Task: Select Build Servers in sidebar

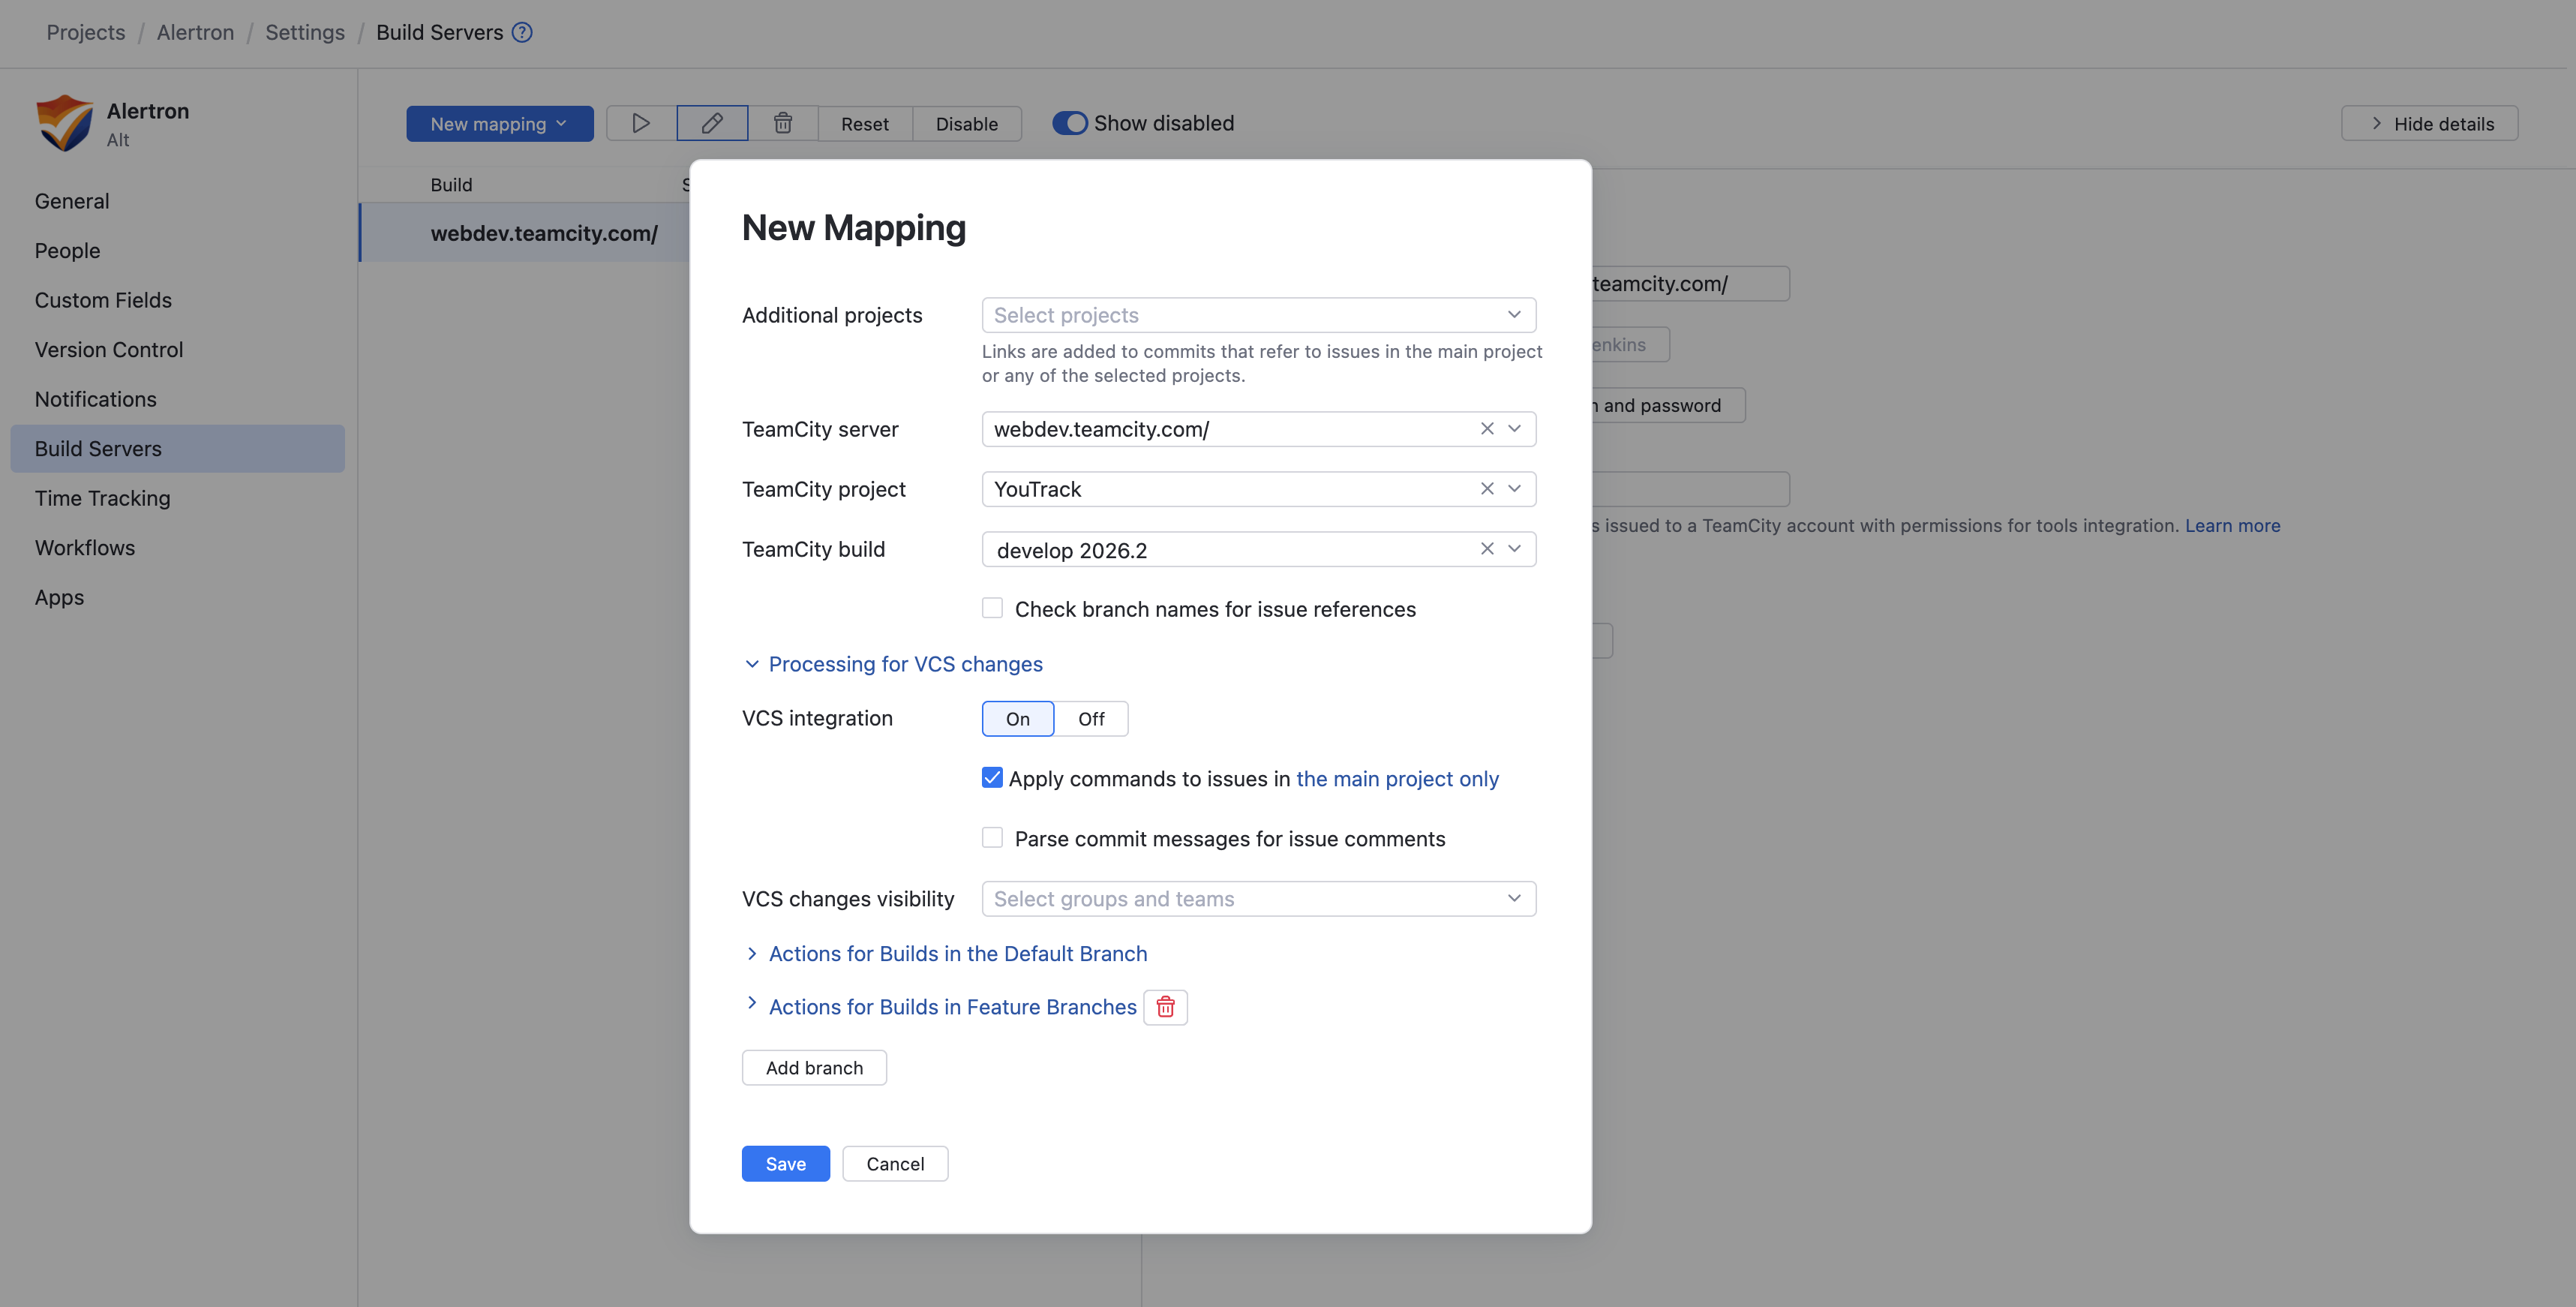Action: tap(178, 449)
